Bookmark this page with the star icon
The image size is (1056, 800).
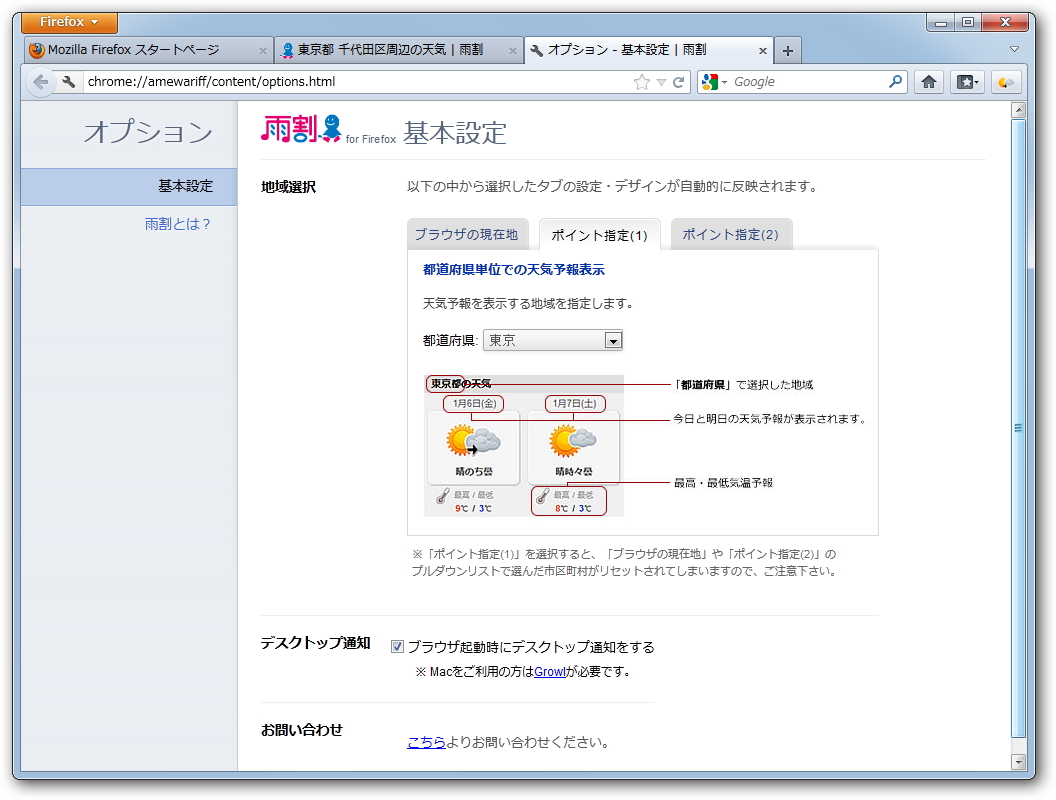pyautogui.click(x=642, y=82)
